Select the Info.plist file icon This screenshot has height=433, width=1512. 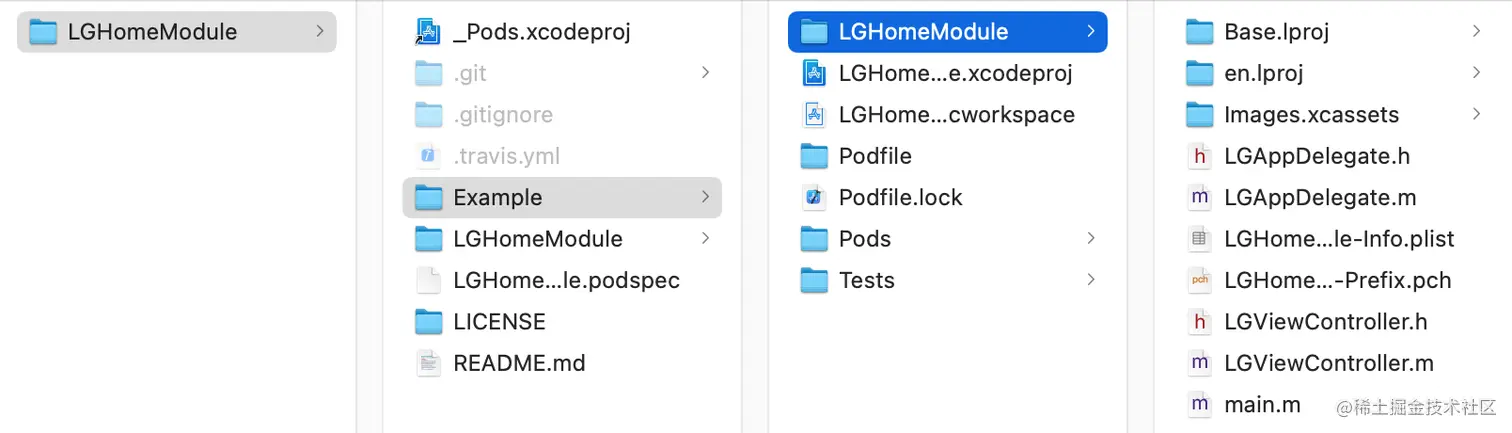tap(1199, 239)
